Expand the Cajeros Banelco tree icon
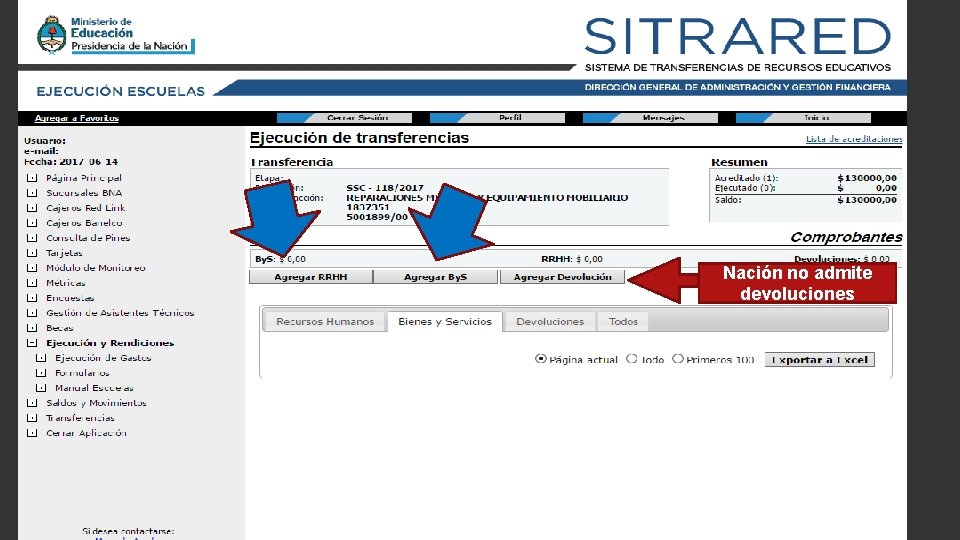960x540 pixels. coord(32,223)
